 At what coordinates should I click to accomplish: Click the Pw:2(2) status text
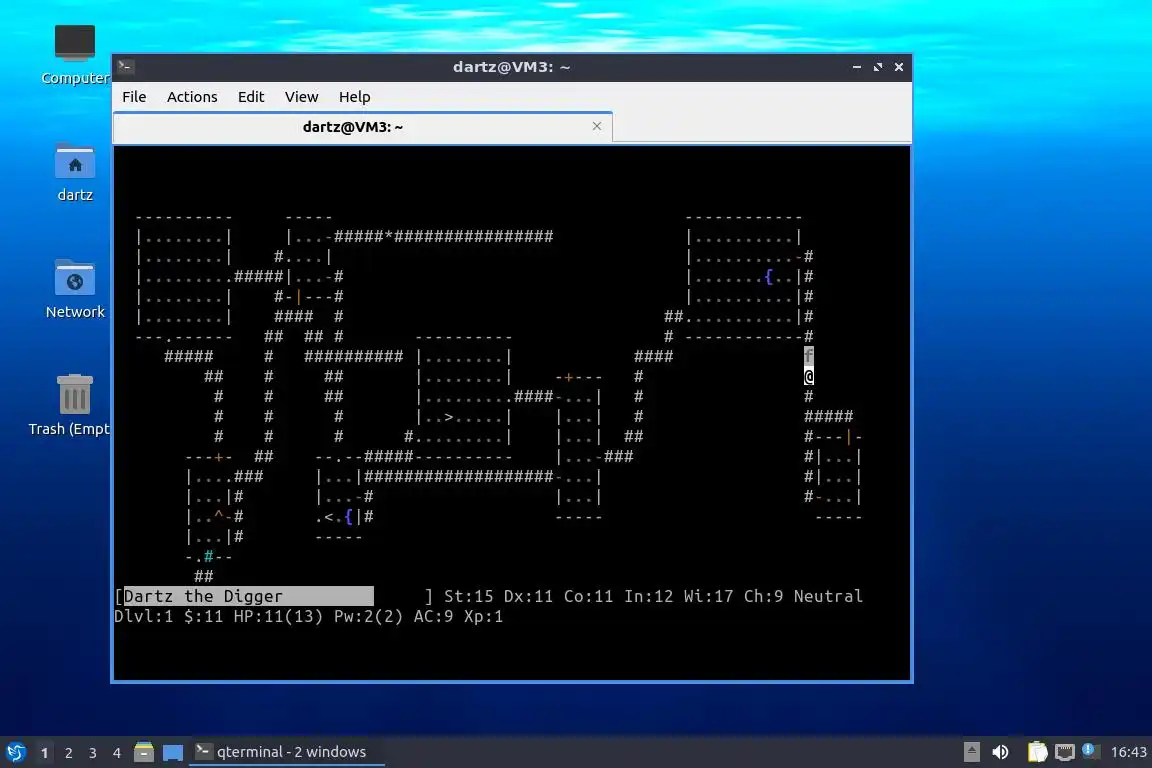point(368,617)
